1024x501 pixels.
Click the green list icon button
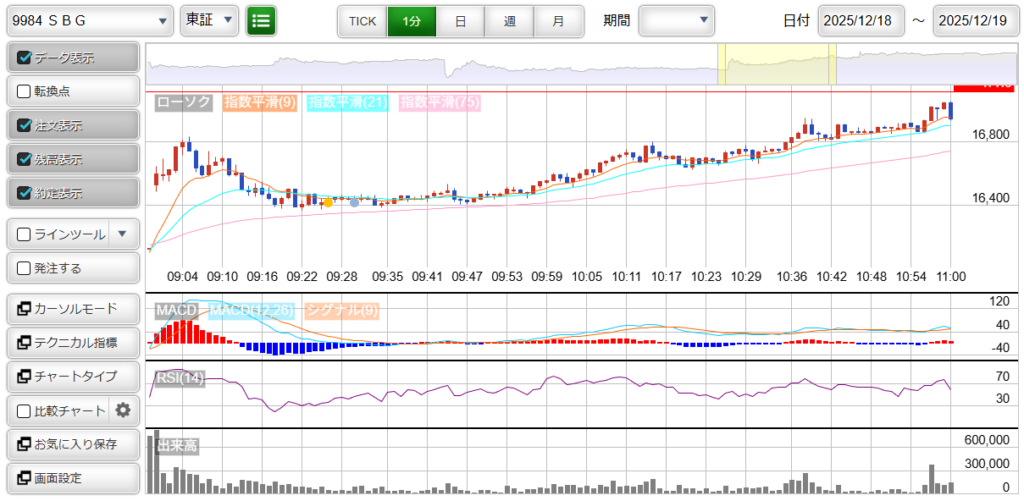[x=261, y=20]
